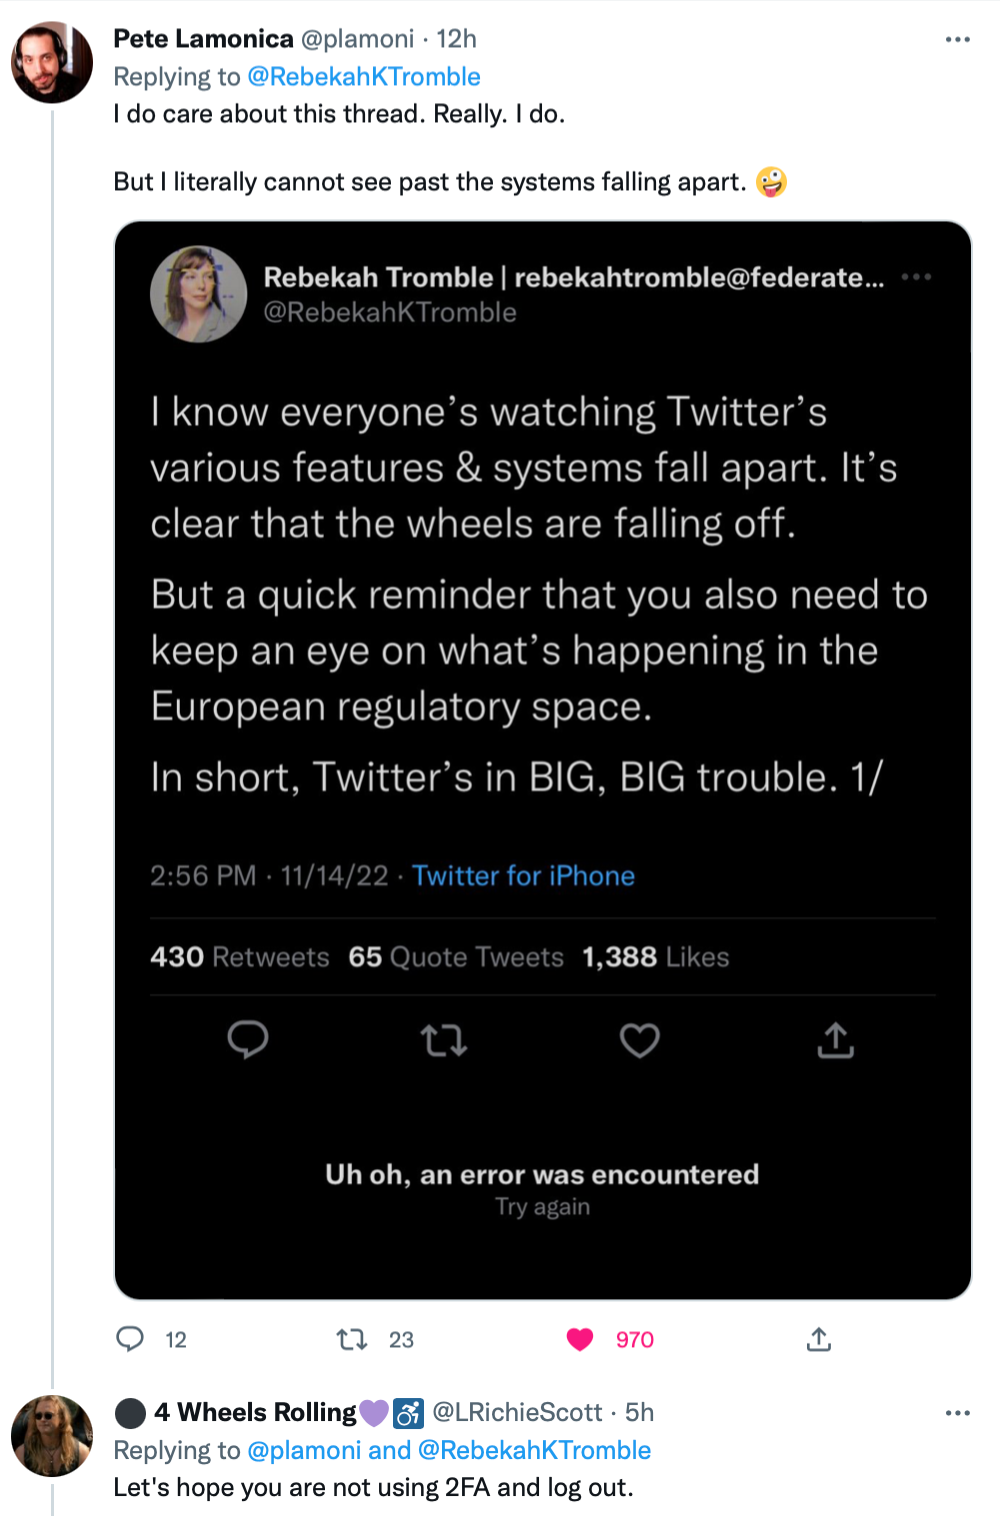Open @RebekahKTromble link in Pete's reply header

click(364, 77)
